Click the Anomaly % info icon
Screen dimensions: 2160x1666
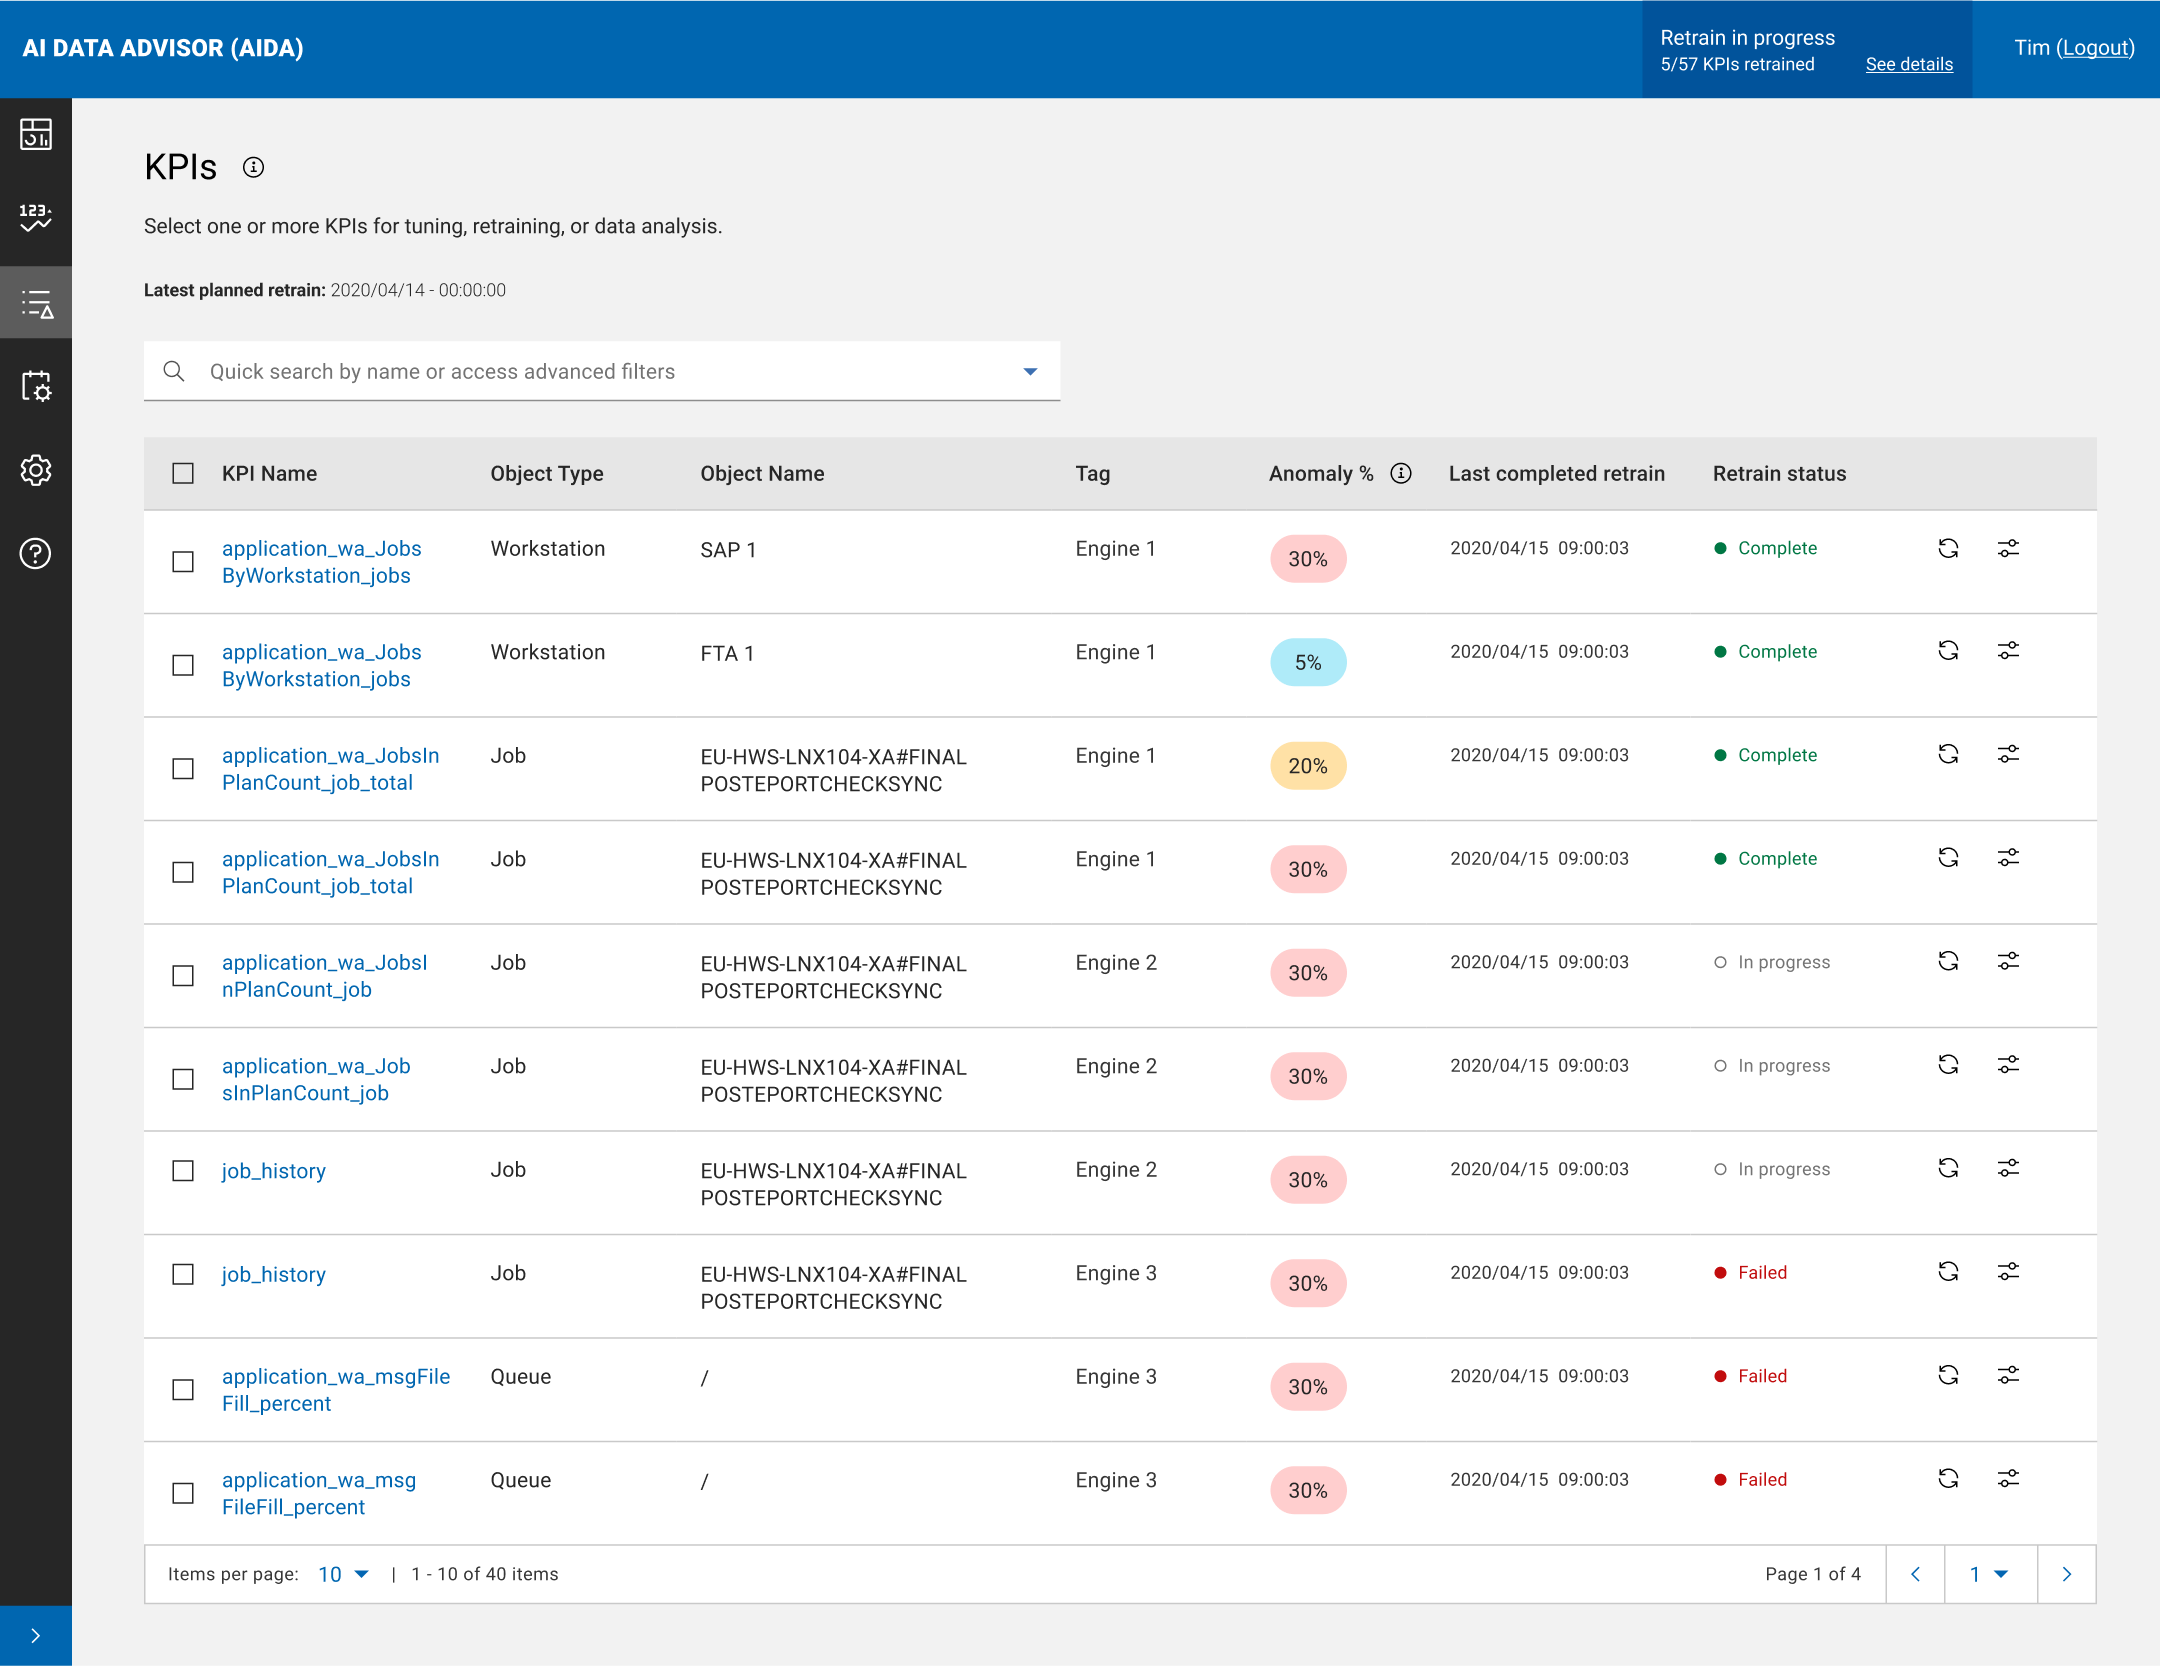pyautogui.click(x=1401, y=473)
